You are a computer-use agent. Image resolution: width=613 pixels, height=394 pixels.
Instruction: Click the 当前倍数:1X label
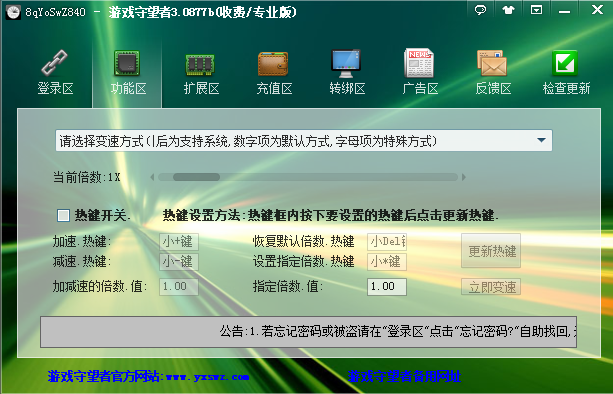pyautogui.click(x=86, y=177)
